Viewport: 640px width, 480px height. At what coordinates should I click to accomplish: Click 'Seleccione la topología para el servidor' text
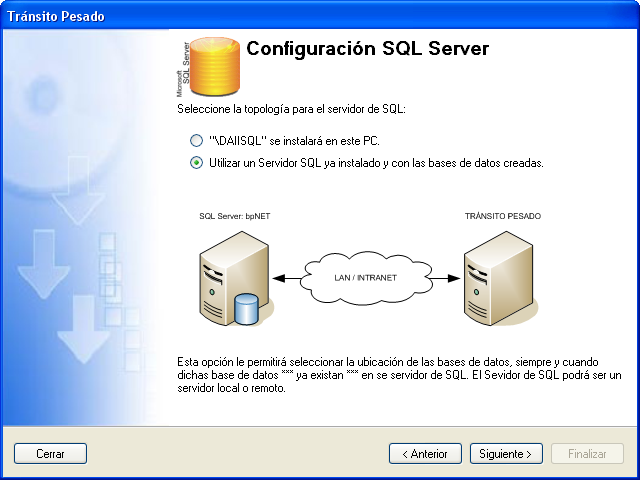click(x=291, y=109)
